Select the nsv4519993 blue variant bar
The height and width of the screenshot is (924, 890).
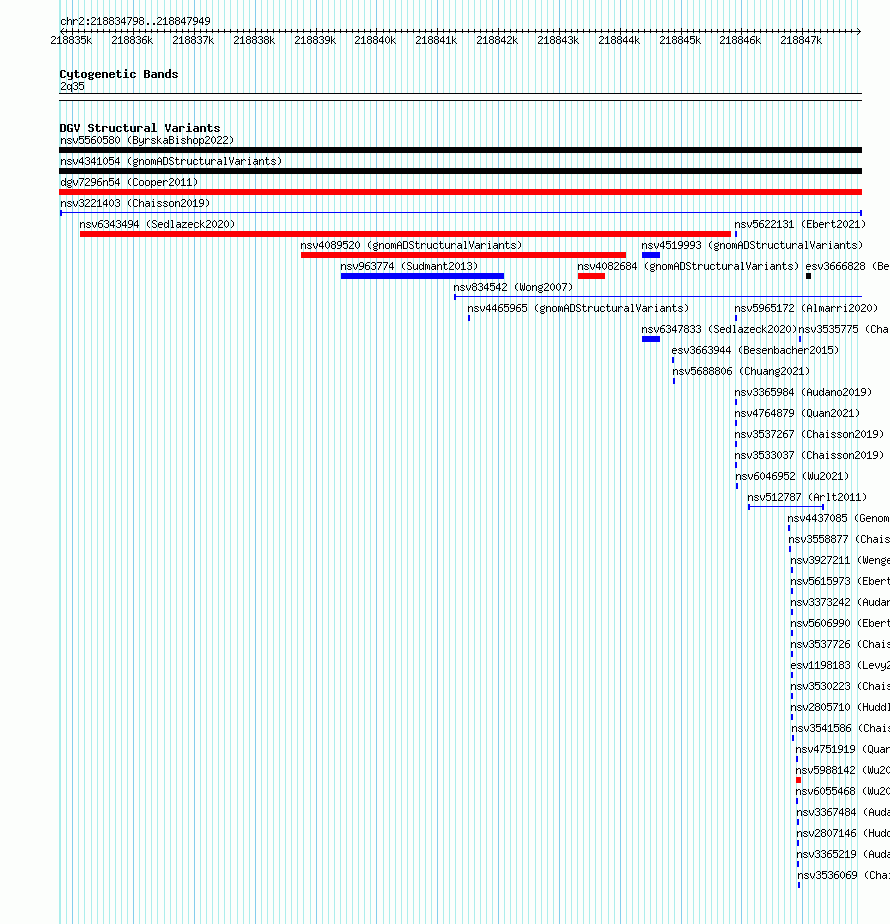651,255
